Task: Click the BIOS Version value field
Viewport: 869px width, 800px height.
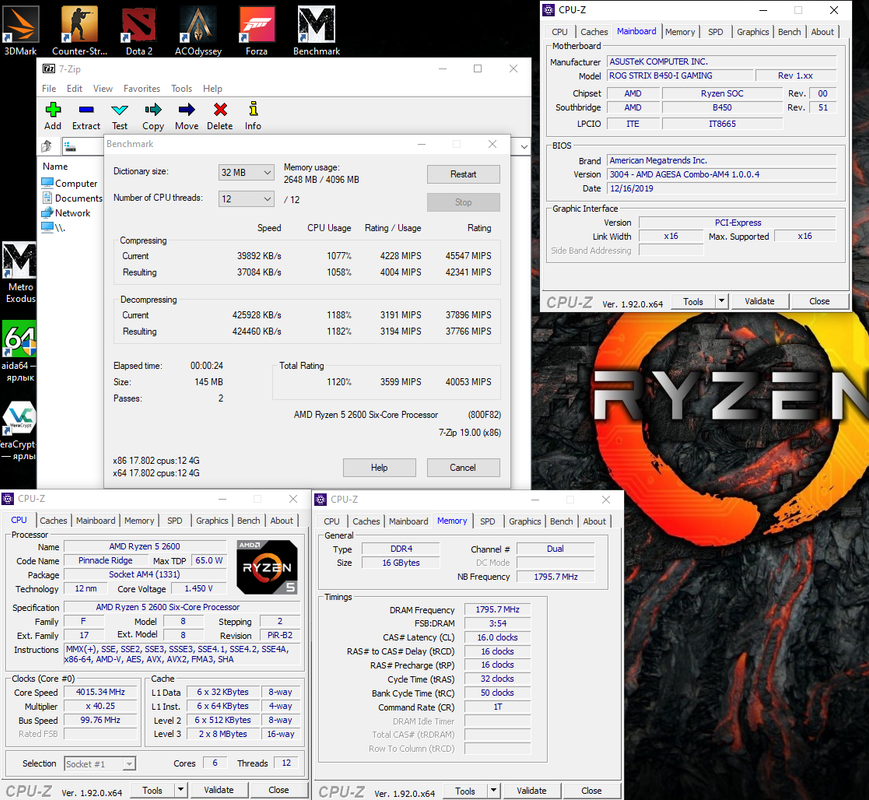Action: click(722, 175)
